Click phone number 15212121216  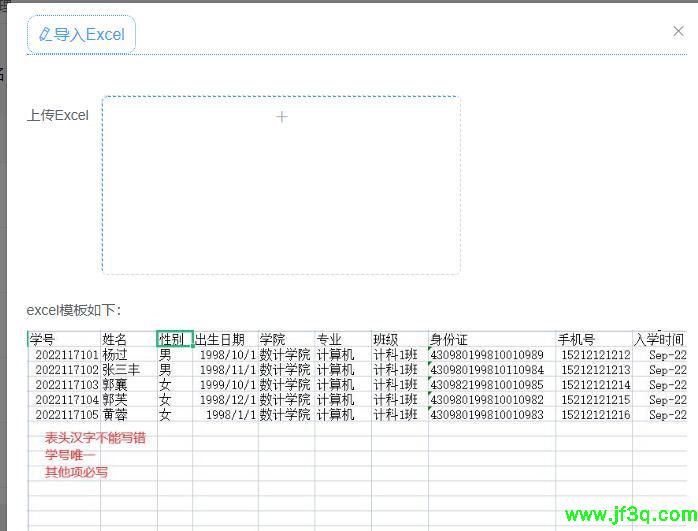pyautogui.click(x=596, y=415)
